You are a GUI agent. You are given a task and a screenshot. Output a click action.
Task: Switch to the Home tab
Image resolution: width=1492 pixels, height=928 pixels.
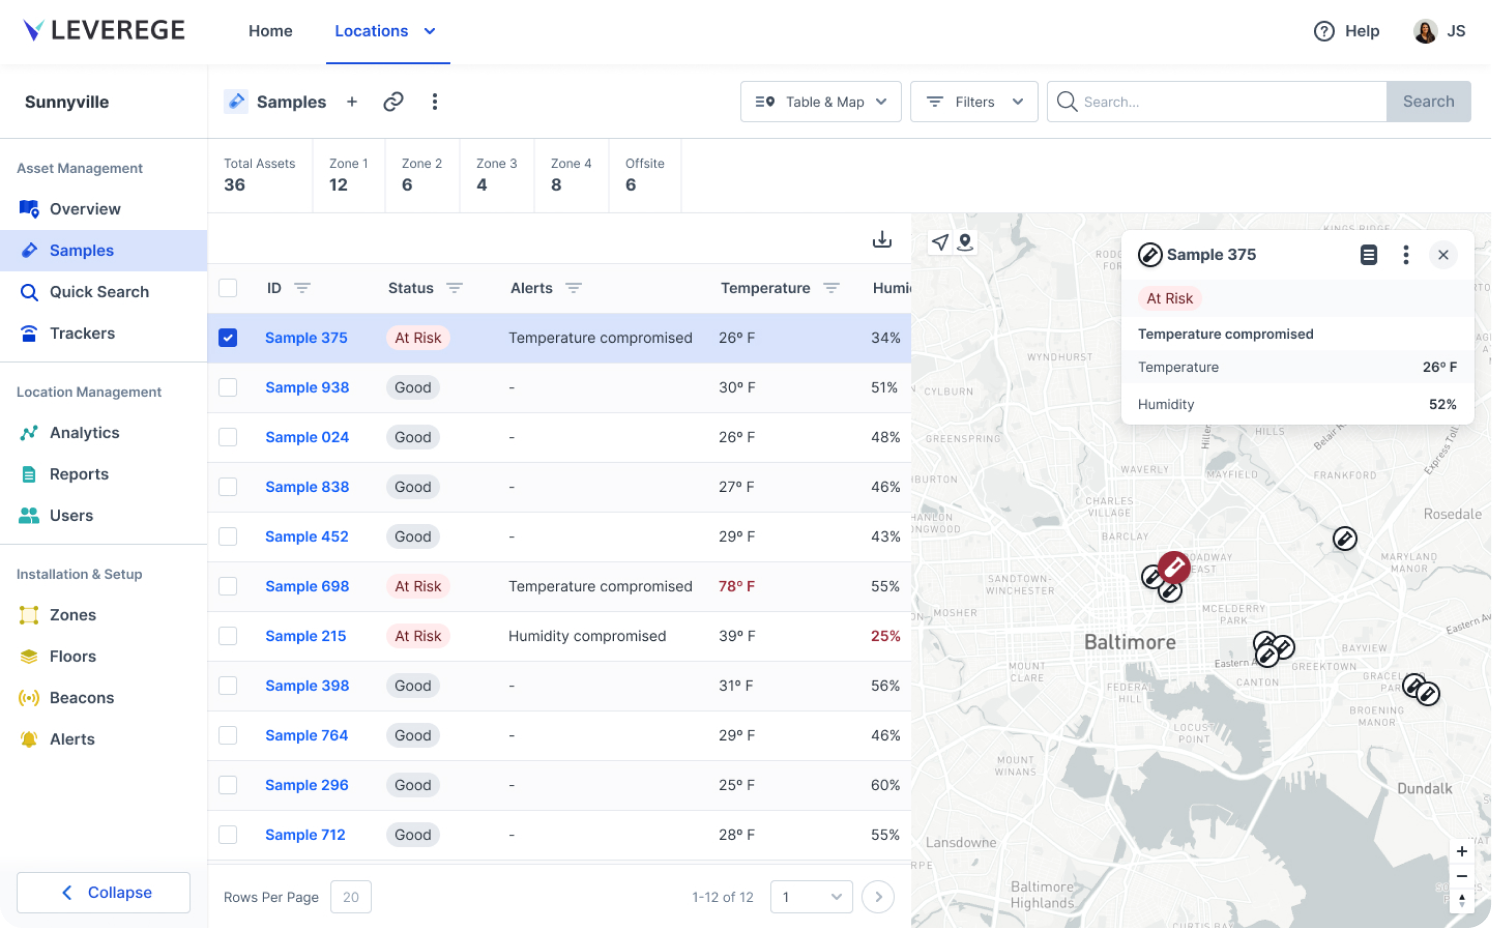click(x=270, y=31)
